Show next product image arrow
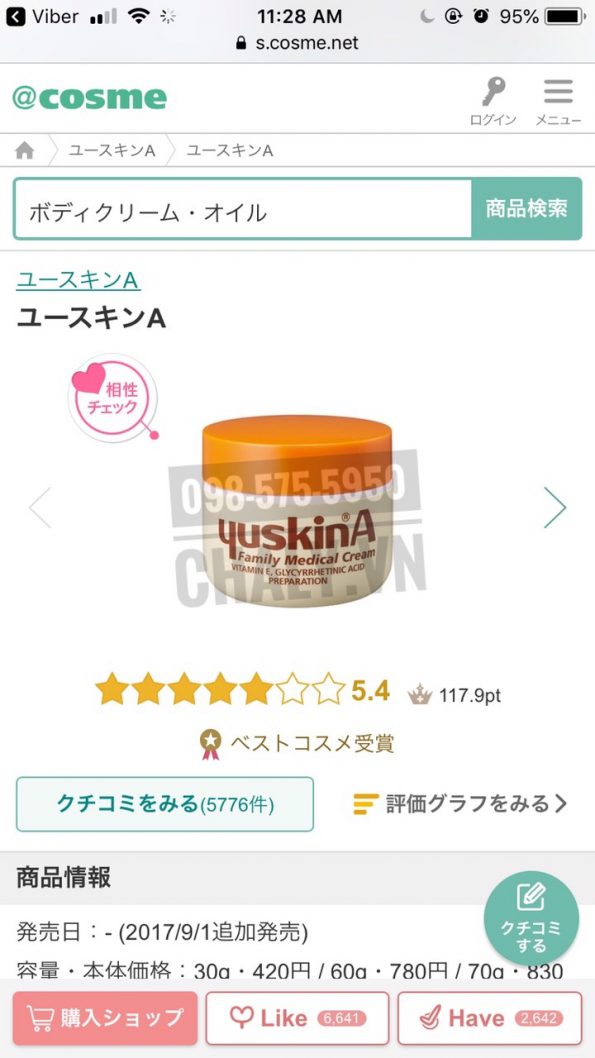 (555, 507)
